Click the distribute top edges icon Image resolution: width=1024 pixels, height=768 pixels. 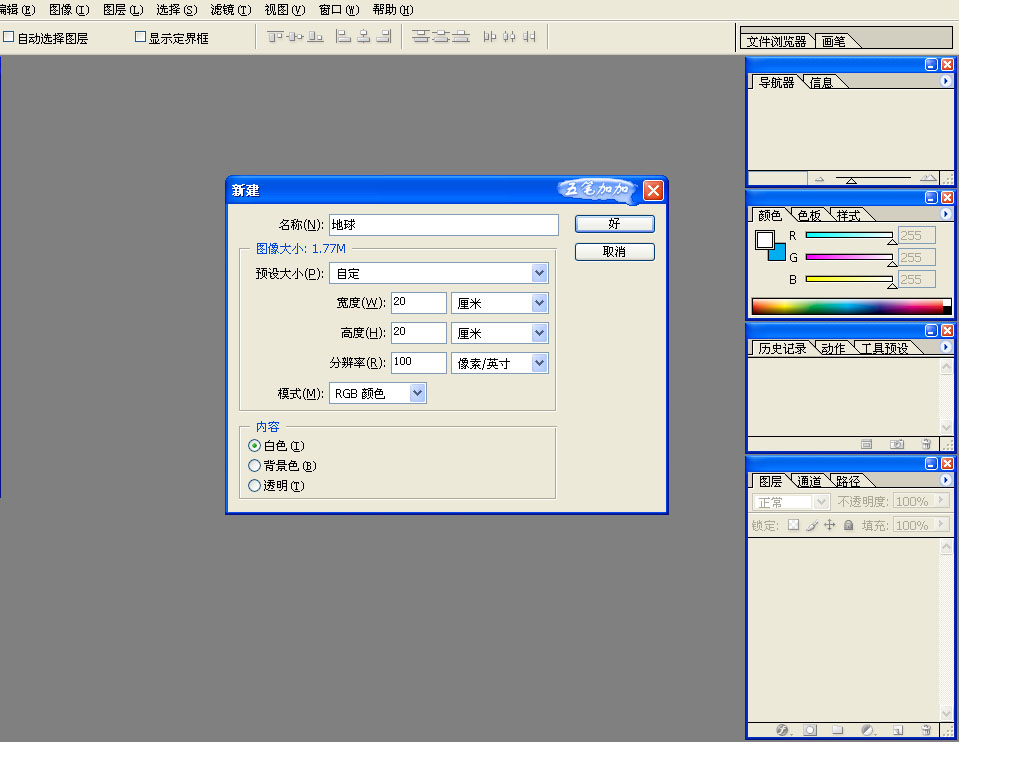click(420, 37)
